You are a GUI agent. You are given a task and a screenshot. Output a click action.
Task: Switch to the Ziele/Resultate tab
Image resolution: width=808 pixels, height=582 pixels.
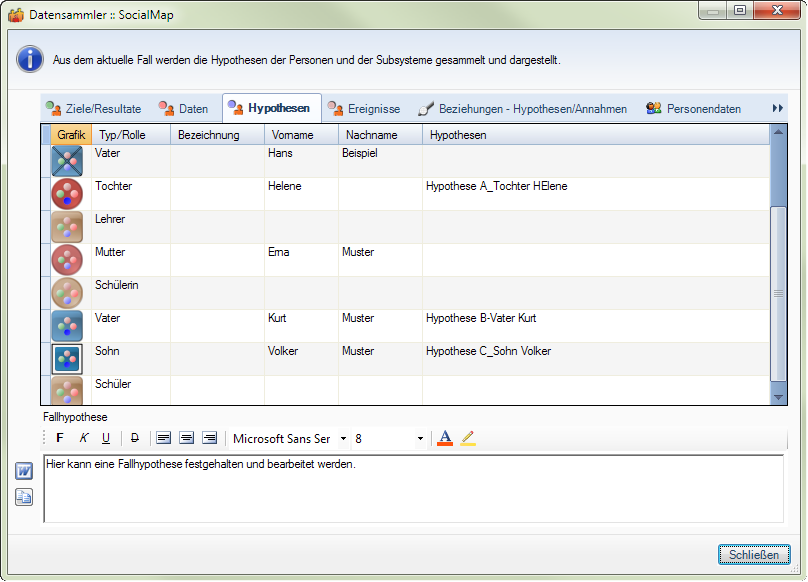point(93,109)
